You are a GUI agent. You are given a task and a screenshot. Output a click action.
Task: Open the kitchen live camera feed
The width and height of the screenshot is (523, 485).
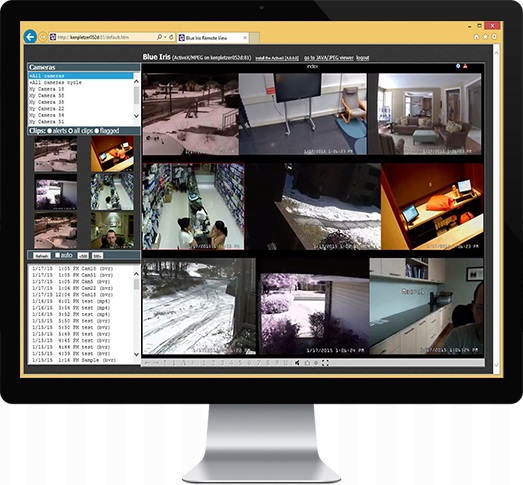(426, 306)
